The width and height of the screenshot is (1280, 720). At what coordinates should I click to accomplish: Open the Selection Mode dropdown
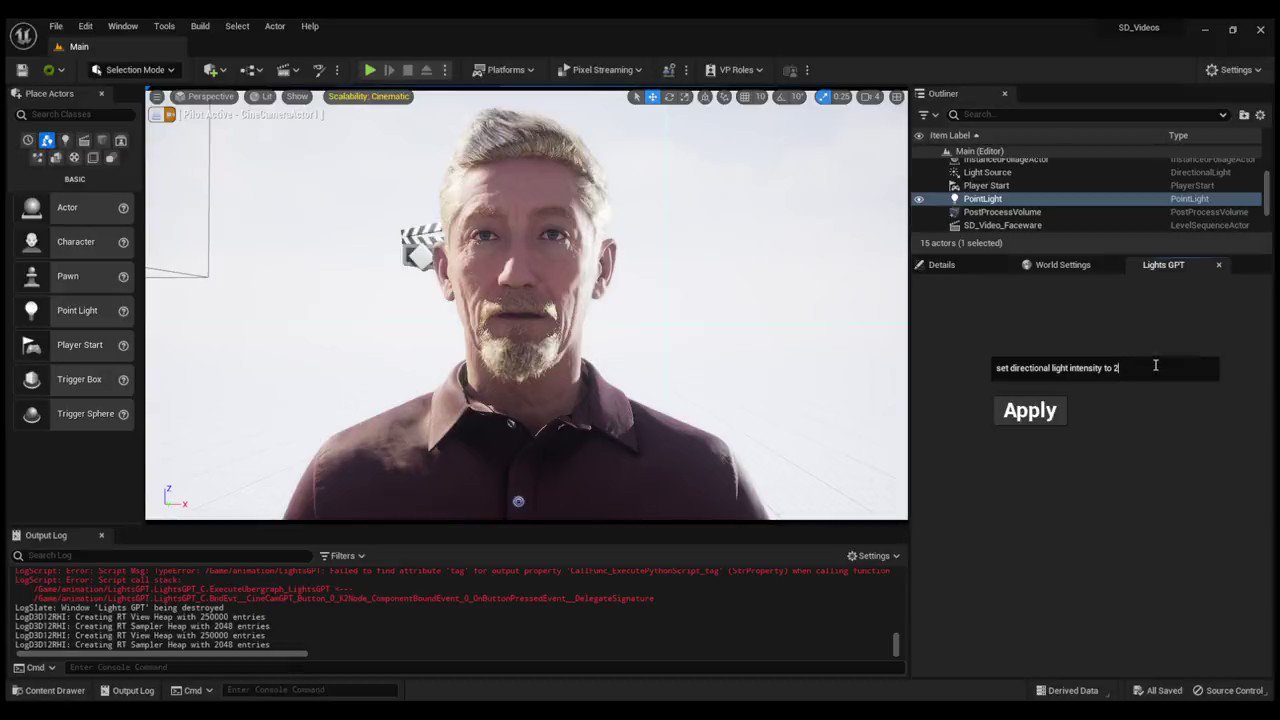click(x=135, y=70)
